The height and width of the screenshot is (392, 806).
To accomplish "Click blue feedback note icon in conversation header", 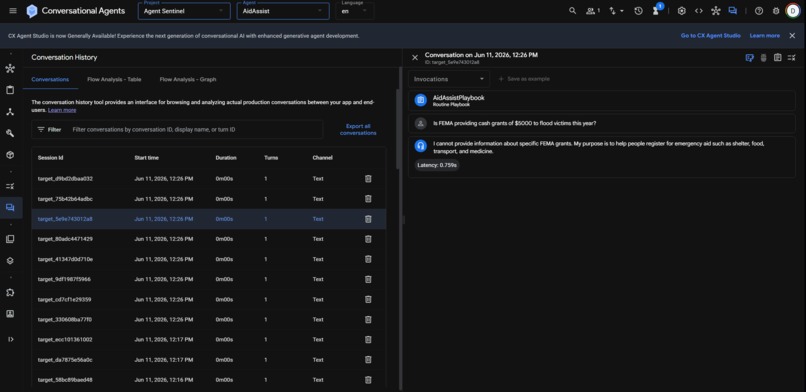I will (749, 58).
